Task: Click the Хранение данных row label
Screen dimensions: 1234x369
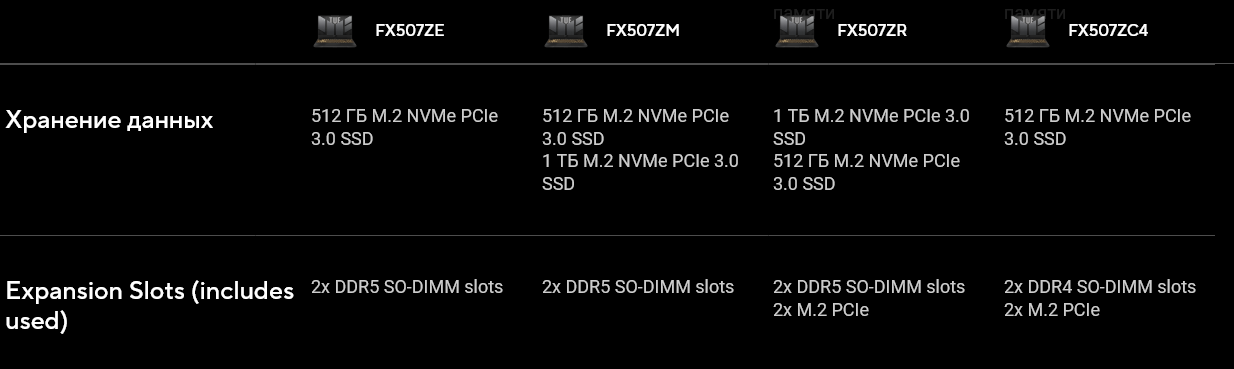Action: pos(109,121)
